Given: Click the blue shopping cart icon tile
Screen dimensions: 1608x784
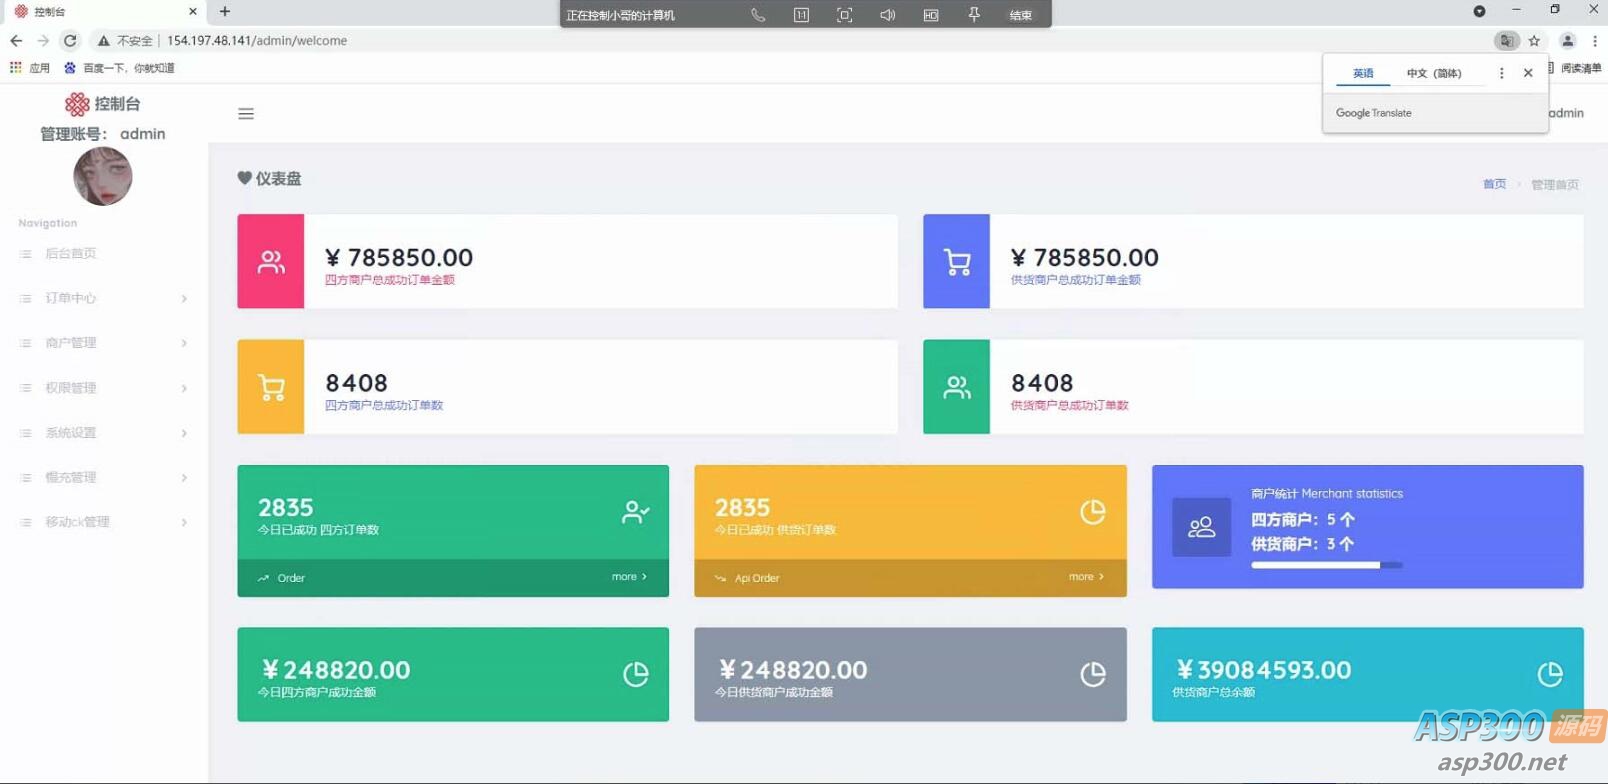Looking at the screenshot, I should [x=956, y=262].
